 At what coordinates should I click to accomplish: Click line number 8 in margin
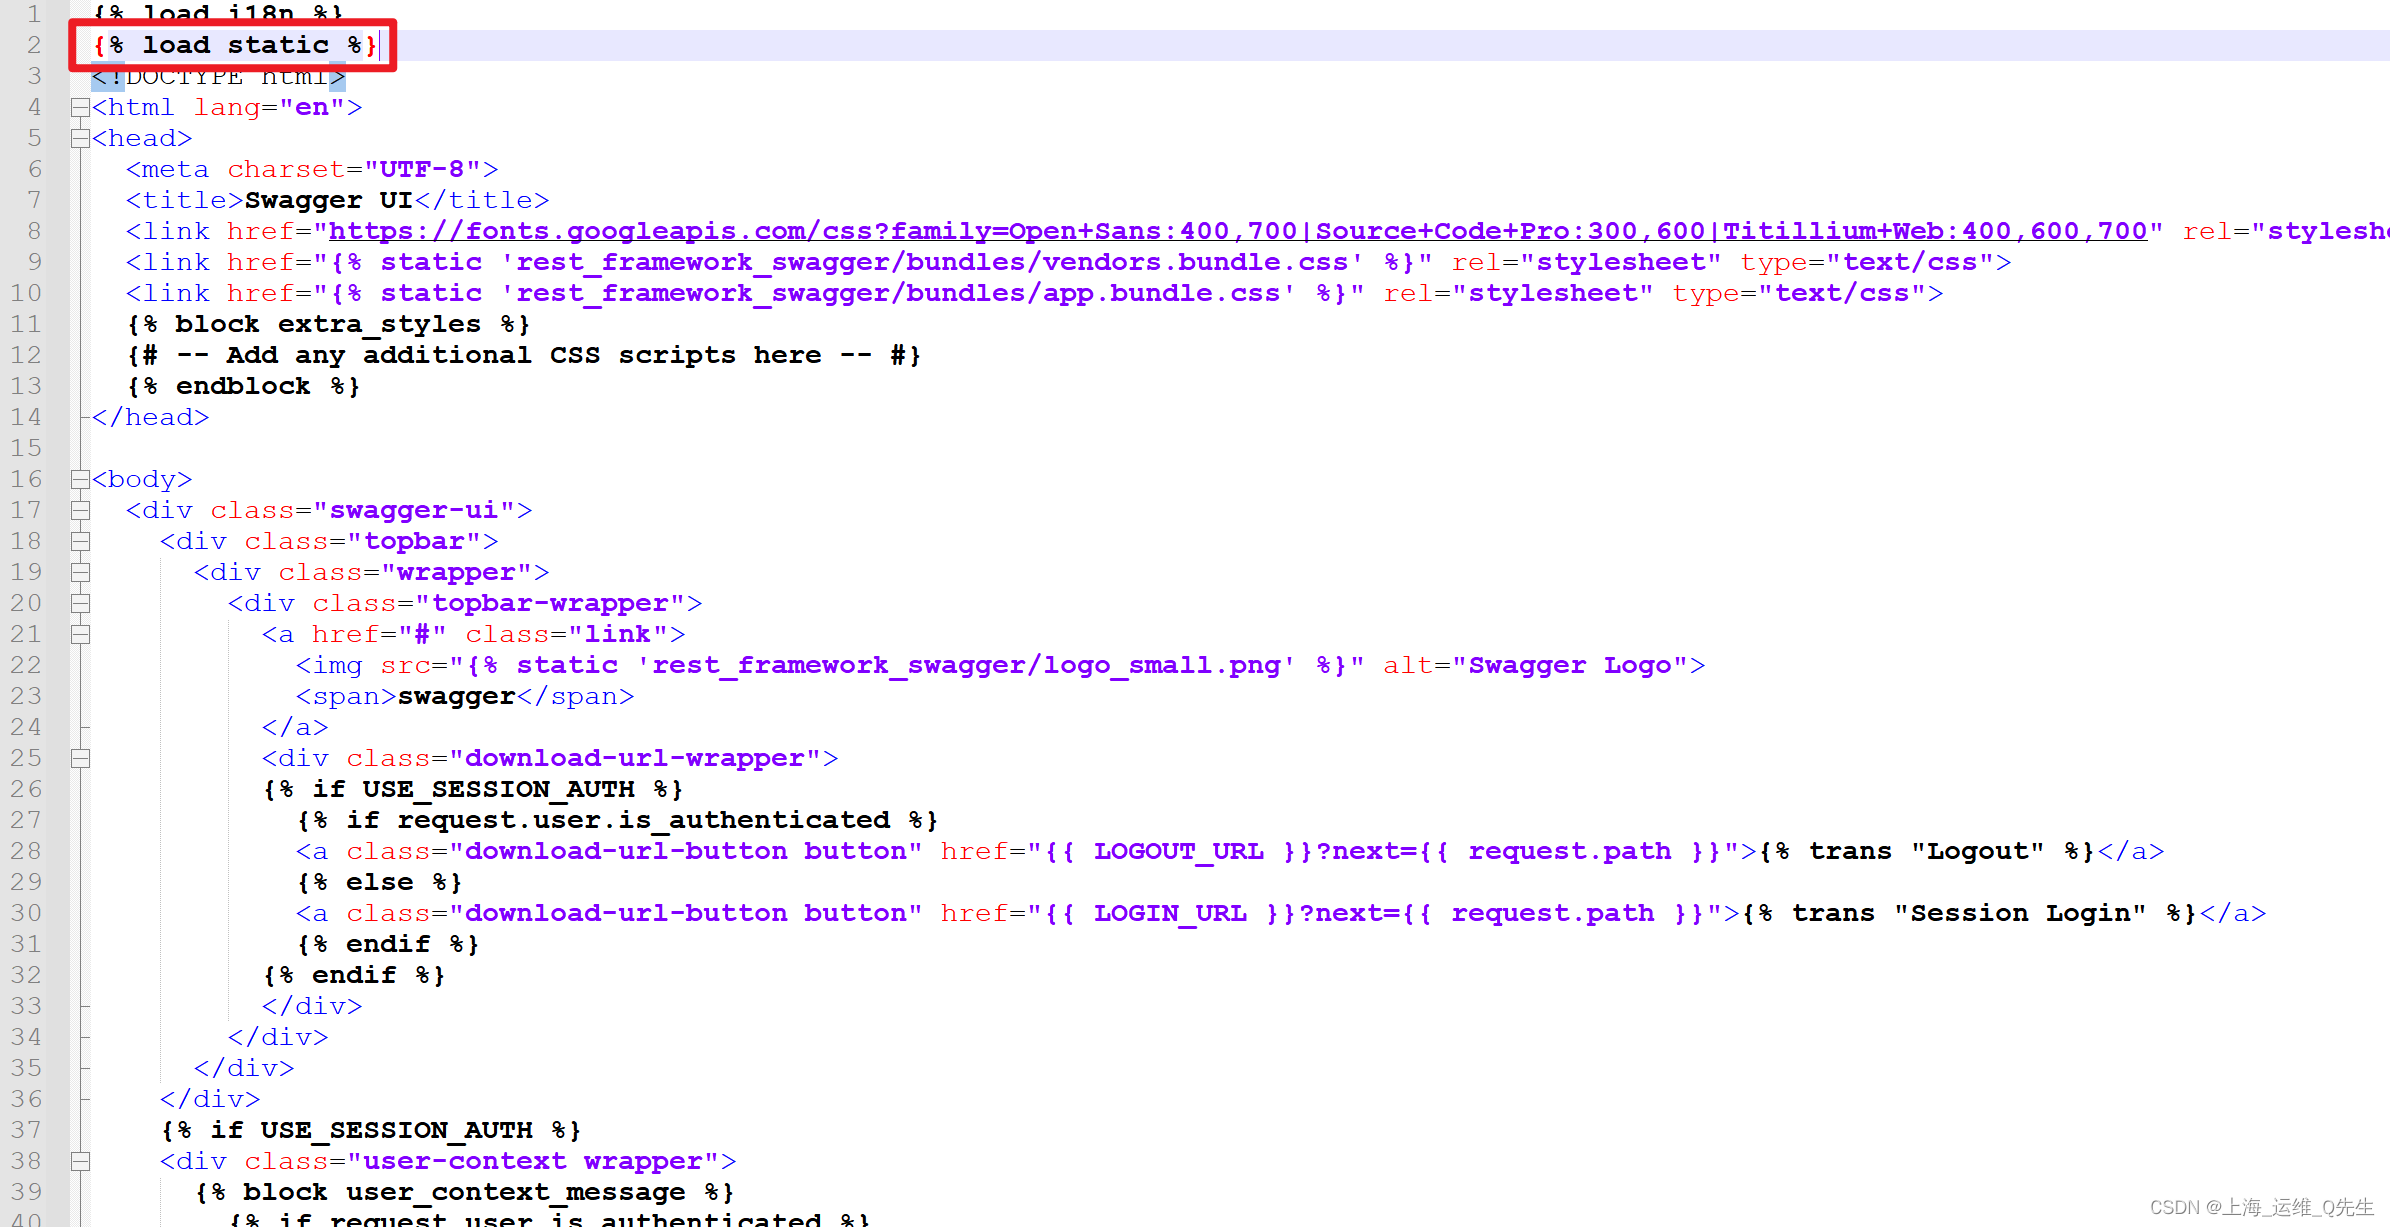coord(33,231)
